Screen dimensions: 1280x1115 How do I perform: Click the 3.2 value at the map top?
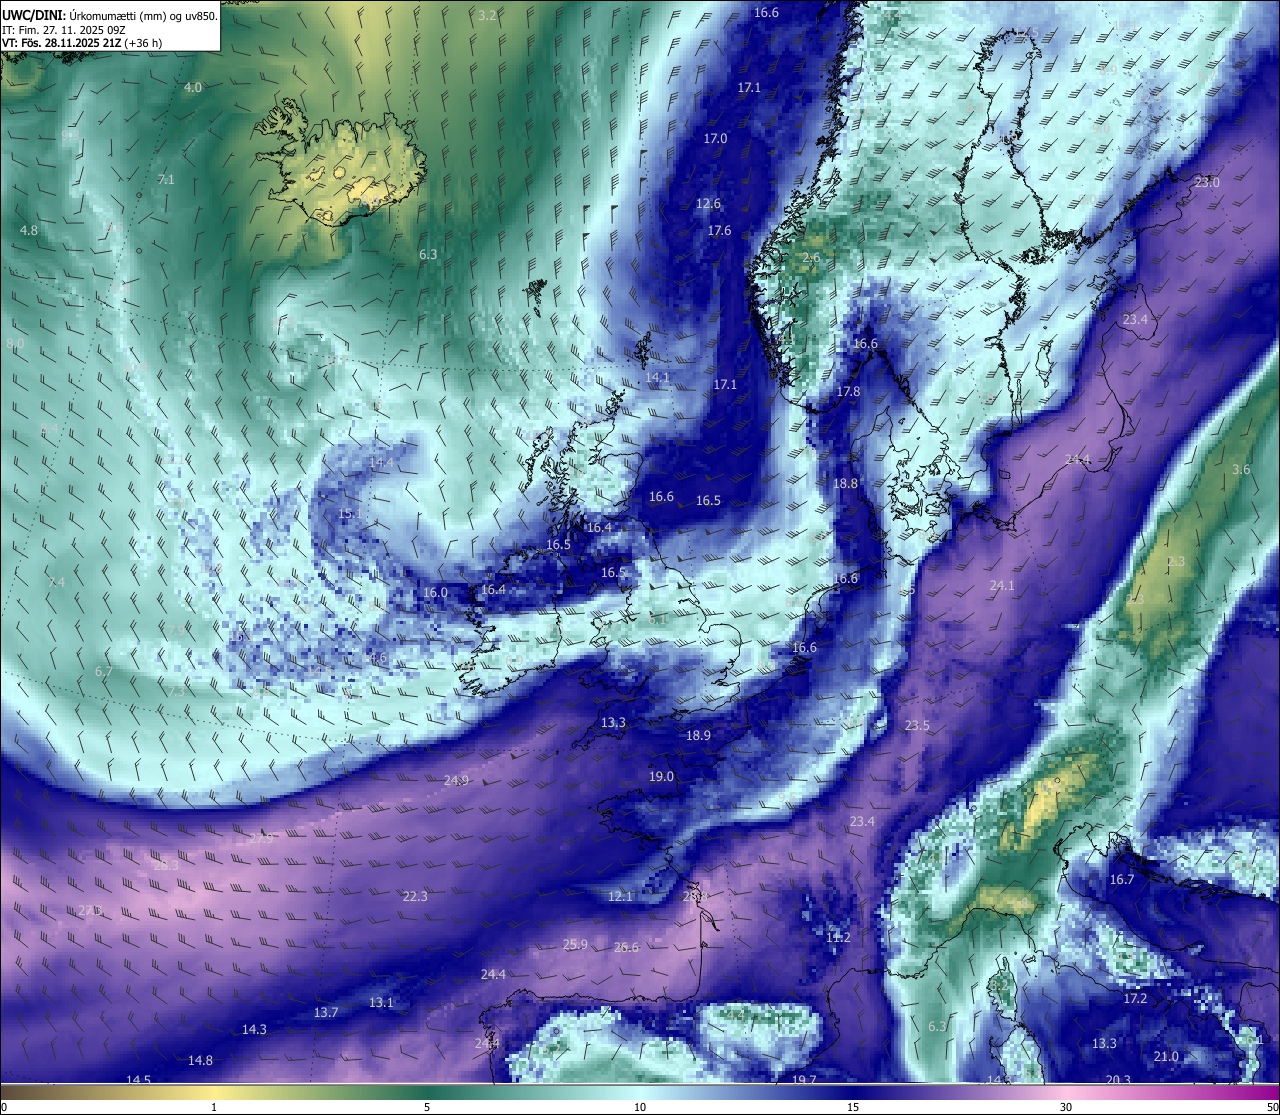point(487,15)
